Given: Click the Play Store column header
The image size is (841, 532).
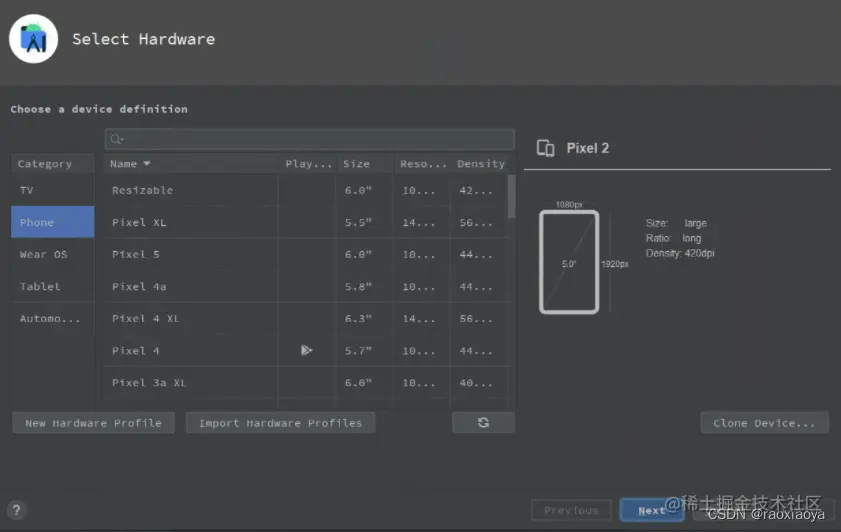Looking at the screenshot, I should click(308, 164).
